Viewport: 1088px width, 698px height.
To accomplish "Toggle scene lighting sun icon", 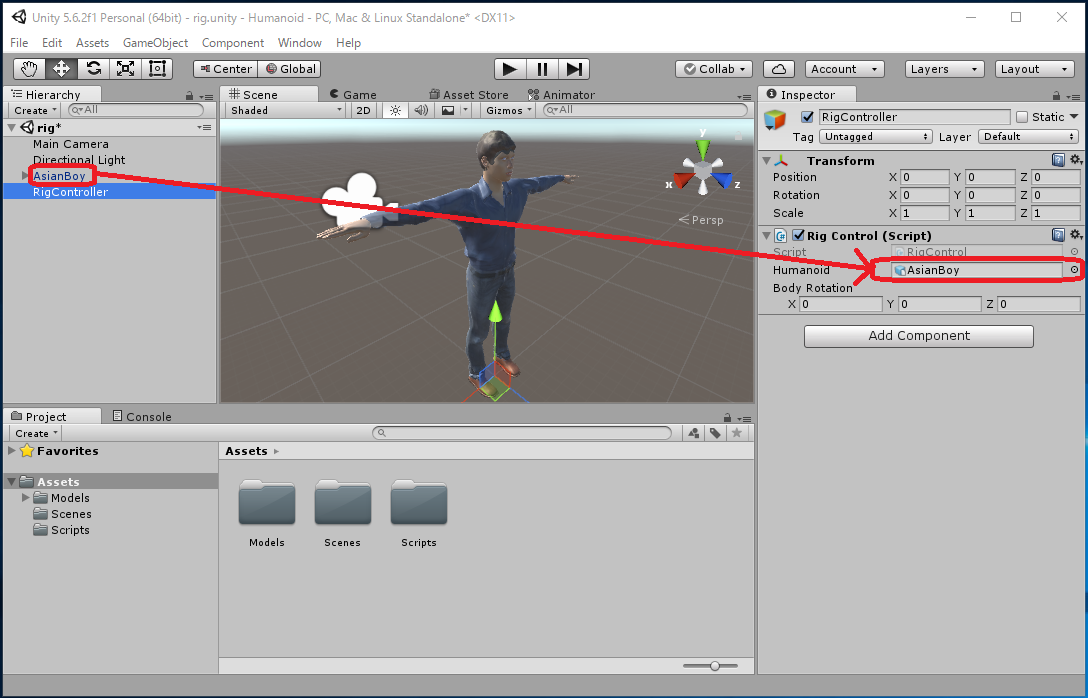I will 395,110.
